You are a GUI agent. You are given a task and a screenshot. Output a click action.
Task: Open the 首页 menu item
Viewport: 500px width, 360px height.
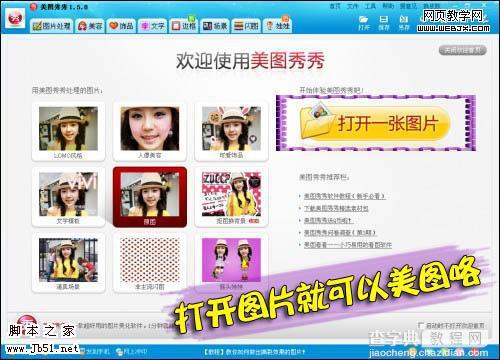click(334, 6)
